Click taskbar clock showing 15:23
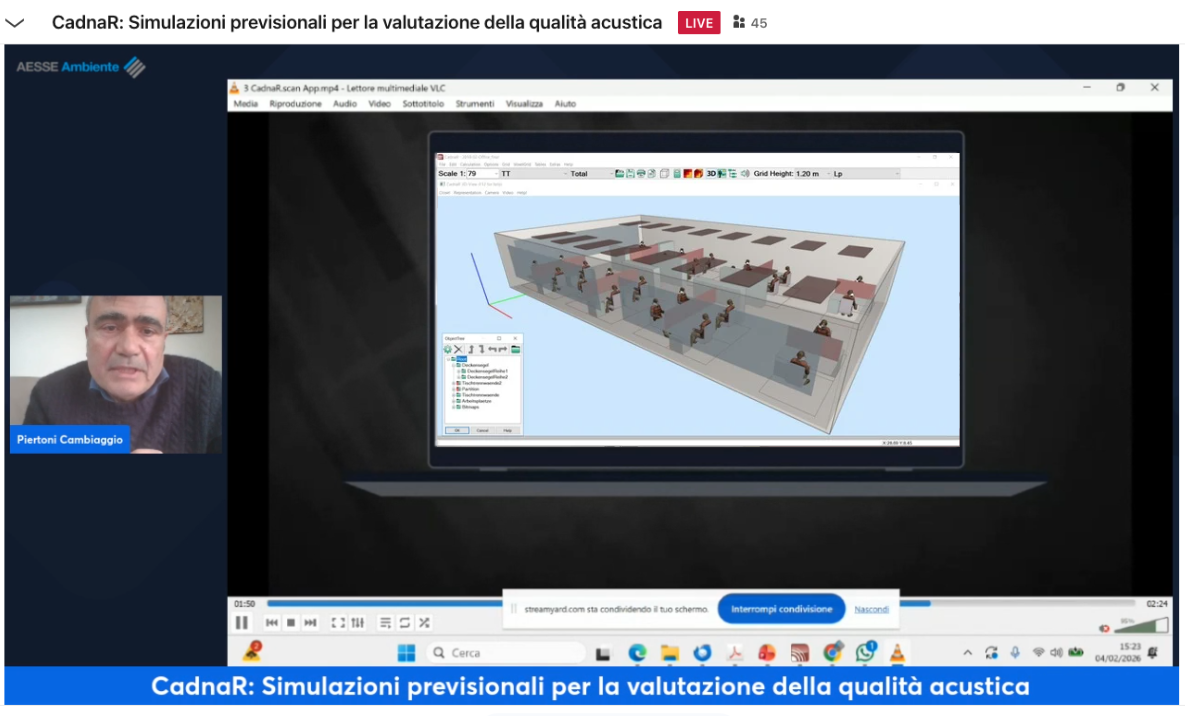This screenshot has width=1185, height=716. 1118,652
